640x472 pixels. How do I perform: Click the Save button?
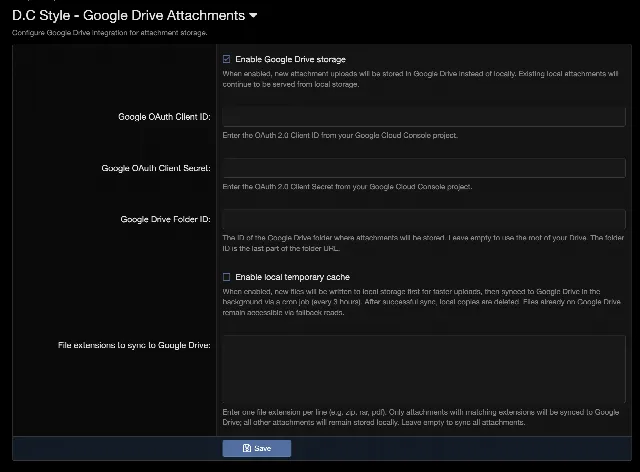257,448
